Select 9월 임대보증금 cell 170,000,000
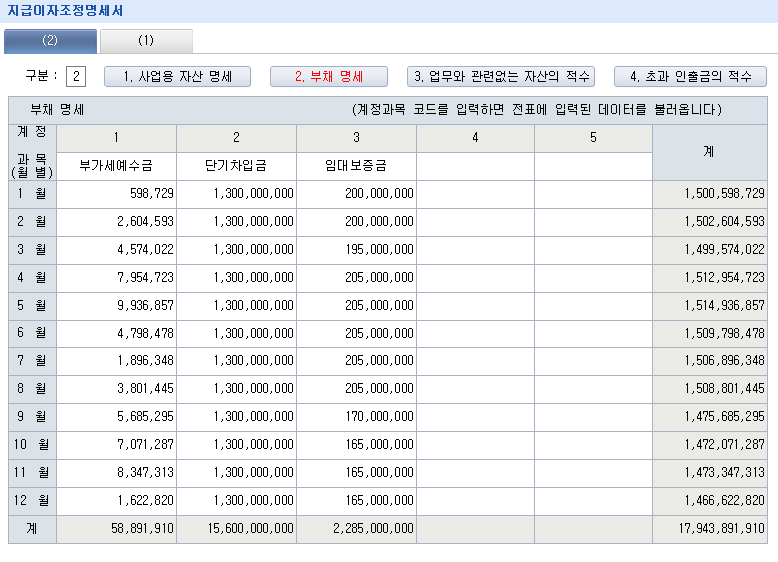This screenshot has height=562, width=778. pos(356,417)
